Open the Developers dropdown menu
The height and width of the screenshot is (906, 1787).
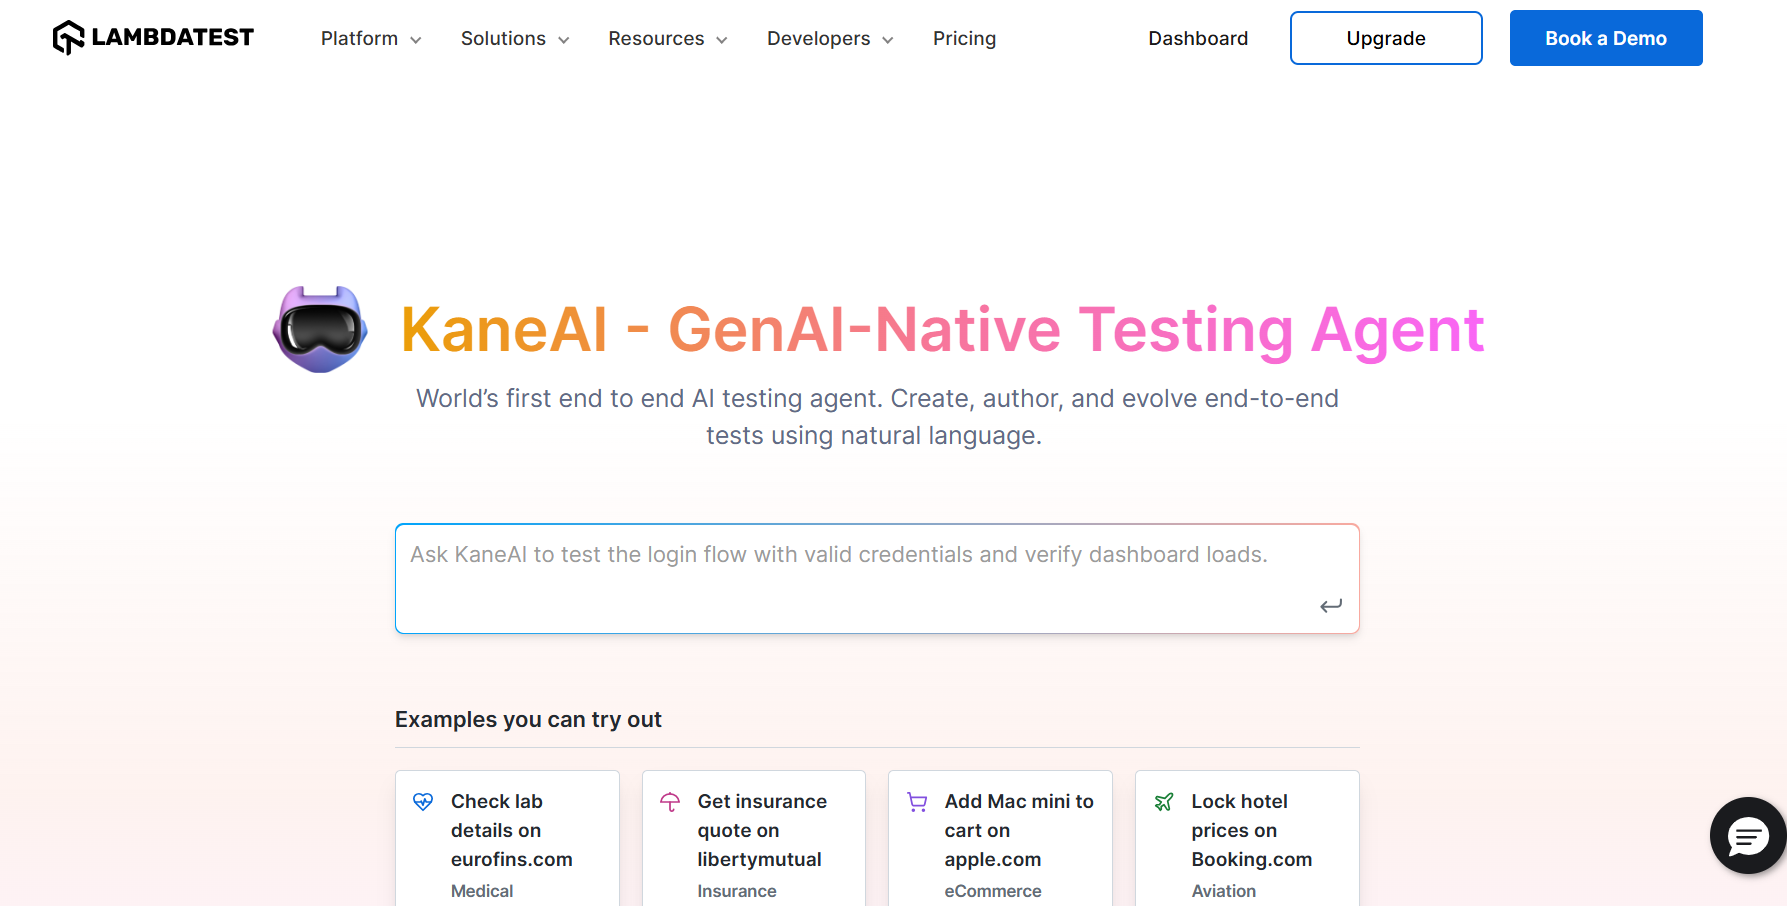click(x=830, y=39)
